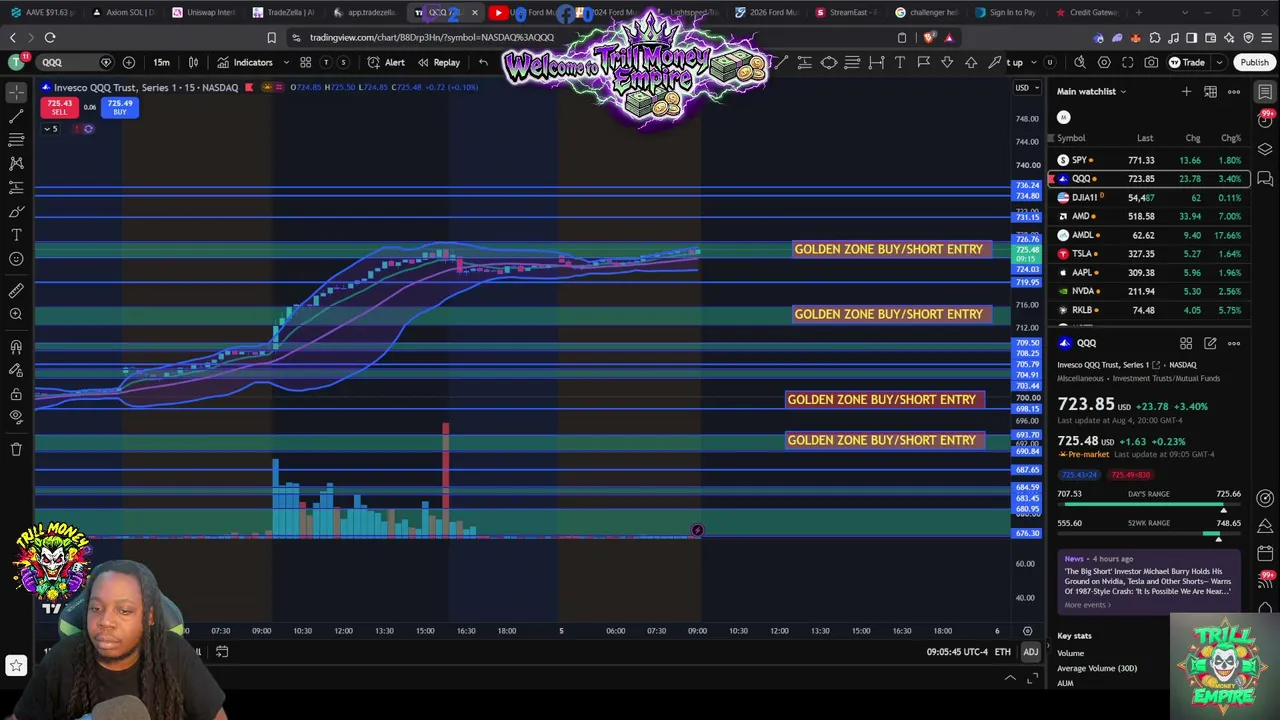Open the emoji and icons tool
Image resolution: width=1280 pixels, height=720 pixels.
[x=16, y=260]
